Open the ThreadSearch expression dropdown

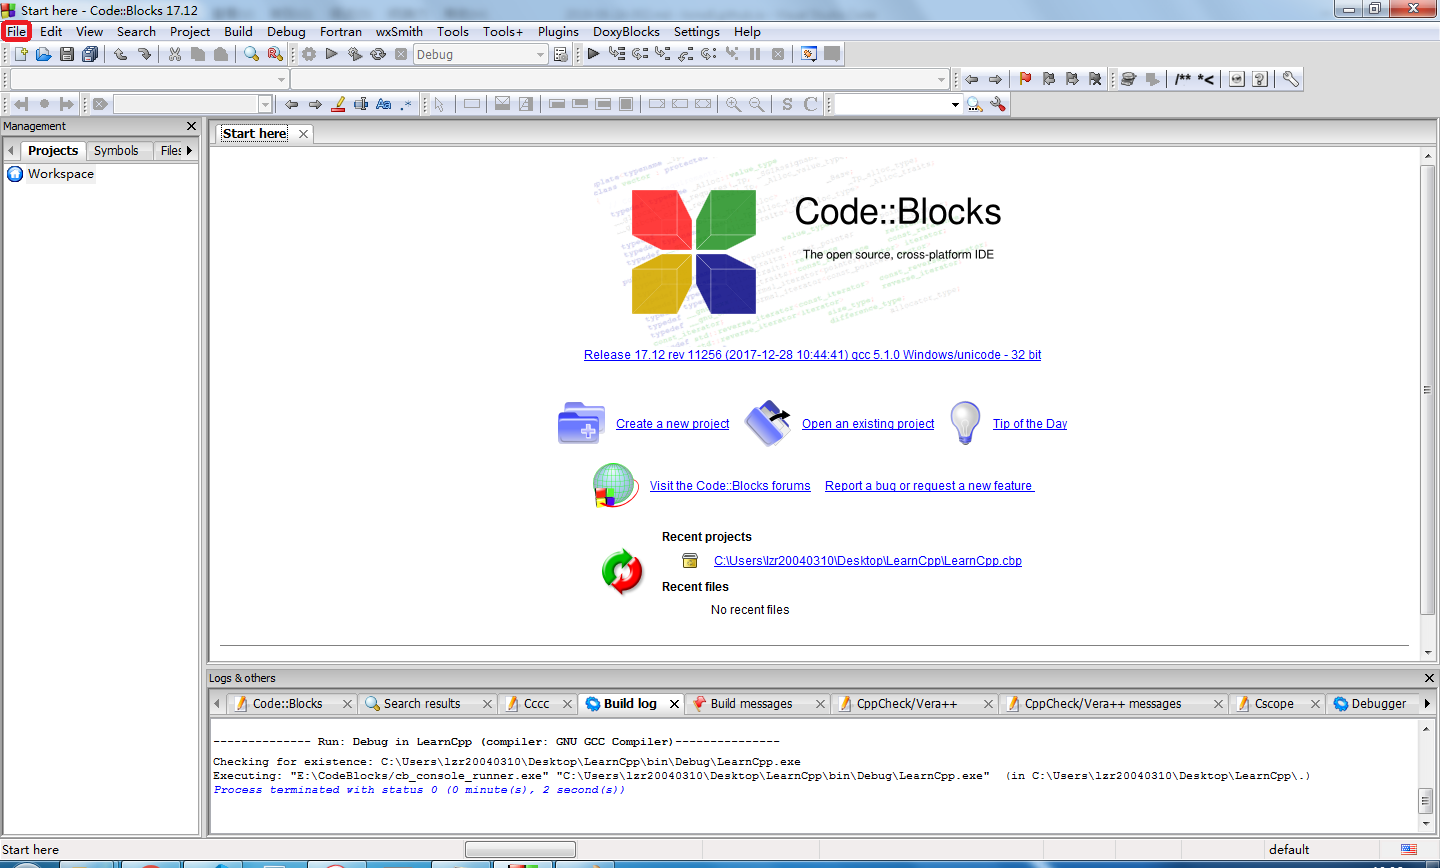click(x=955, y=104)
